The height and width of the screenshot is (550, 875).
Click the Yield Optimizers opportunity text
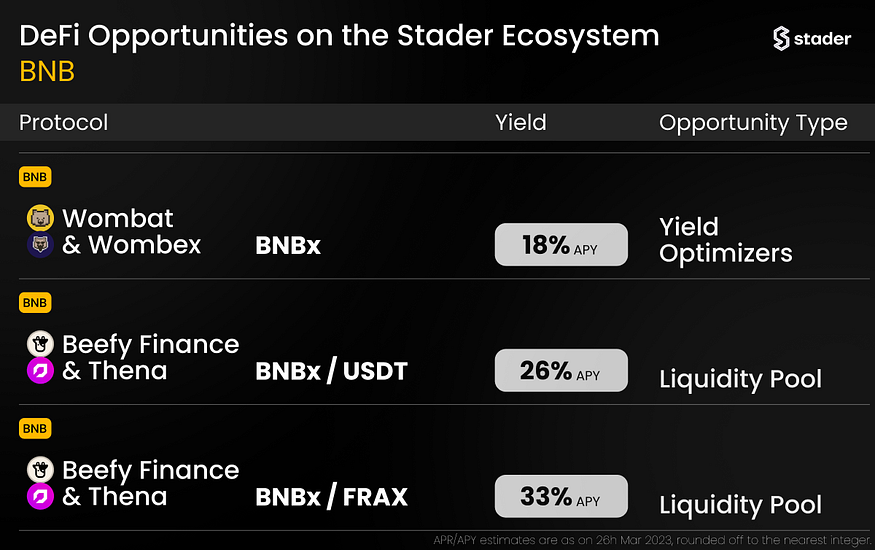pyautogui.click(x=725, y=240)
